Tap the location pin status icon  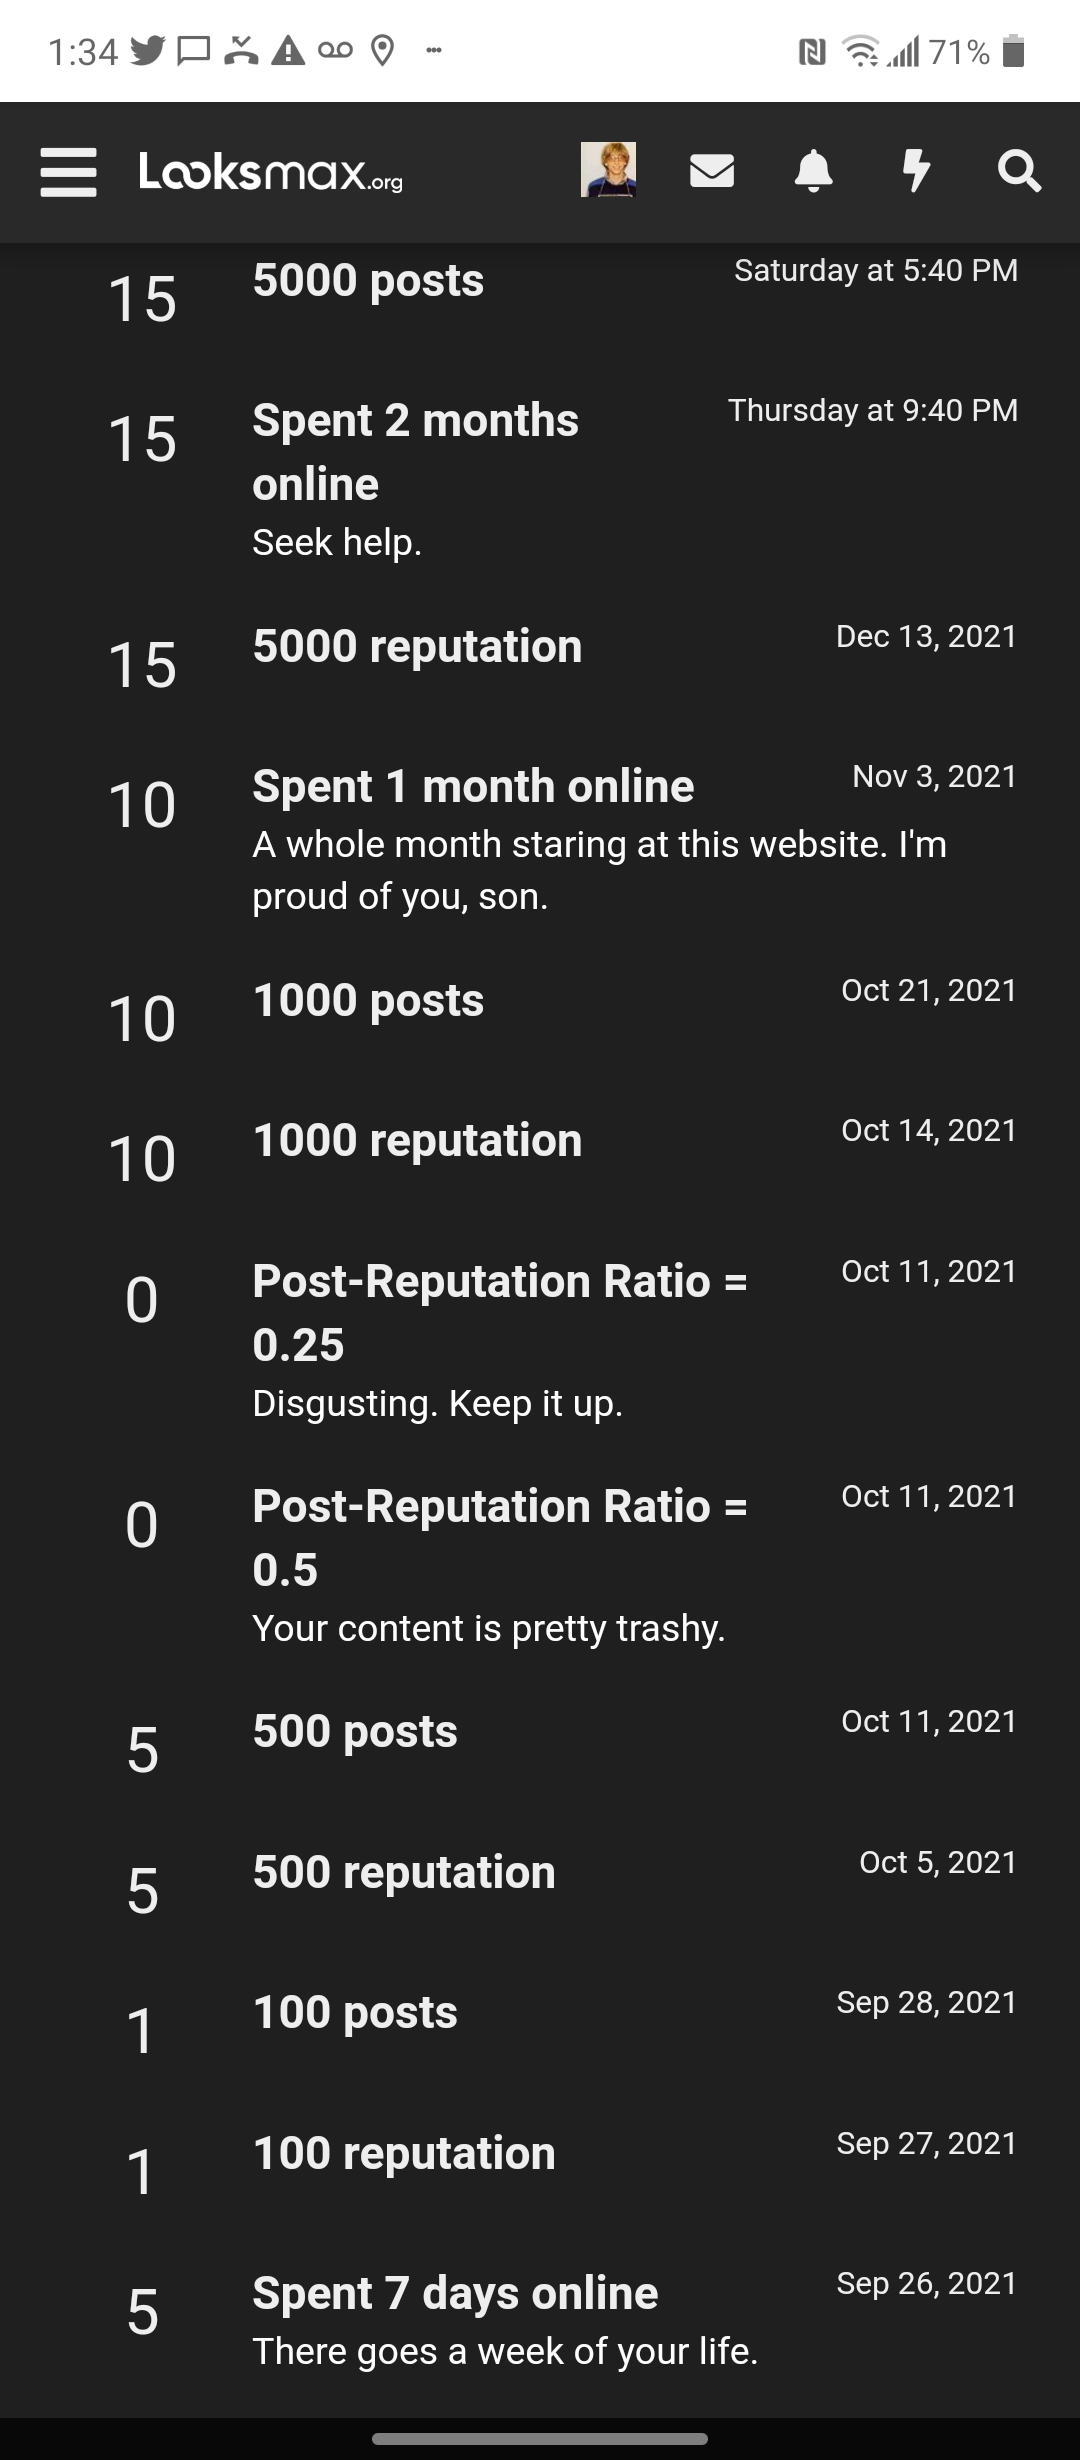tap(382, 50)
